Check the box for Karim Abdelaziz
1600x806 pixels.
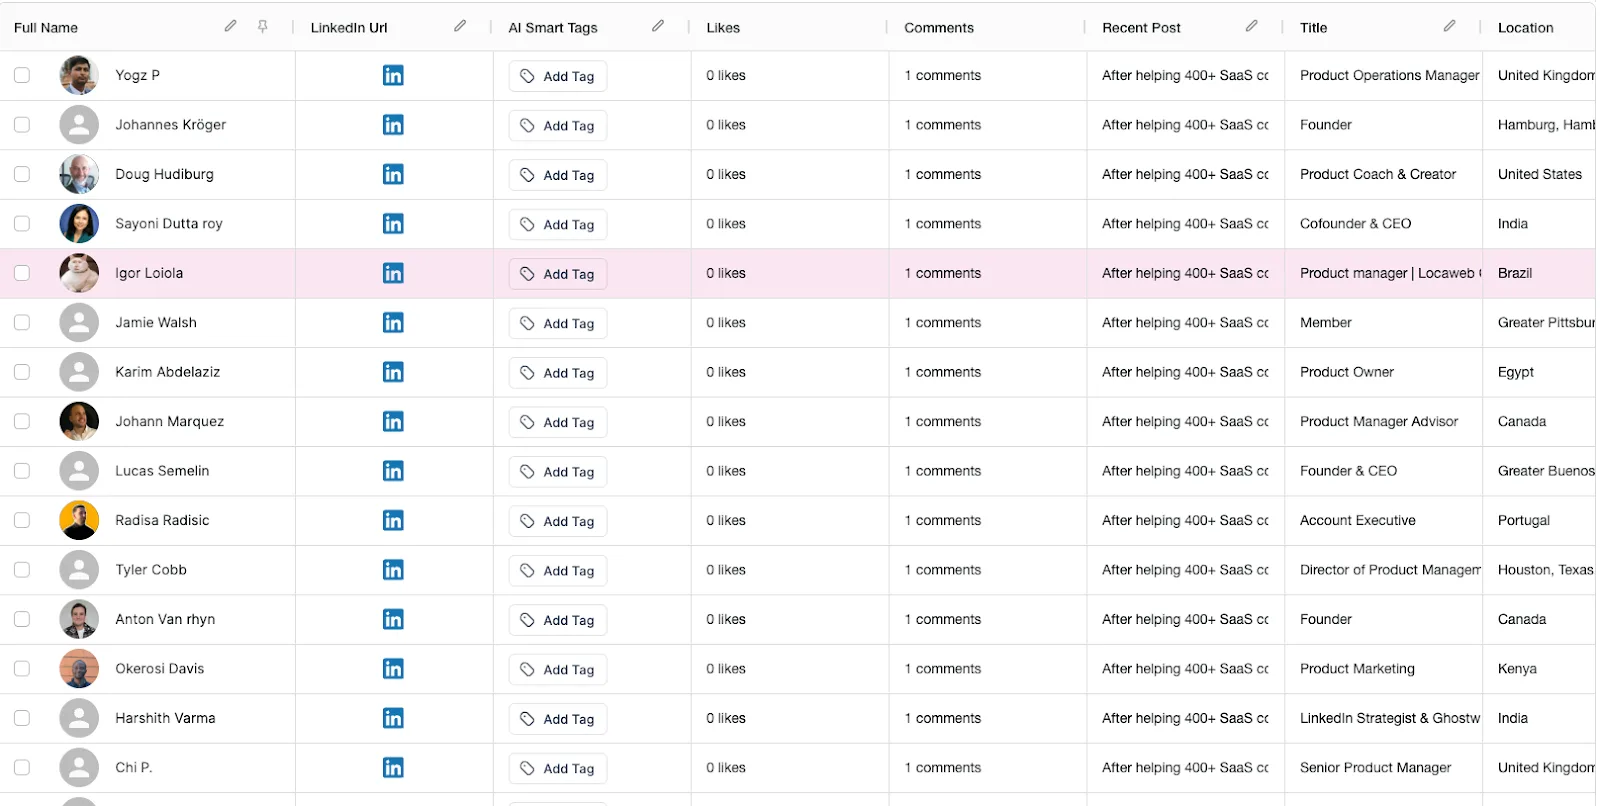[22, 372]
